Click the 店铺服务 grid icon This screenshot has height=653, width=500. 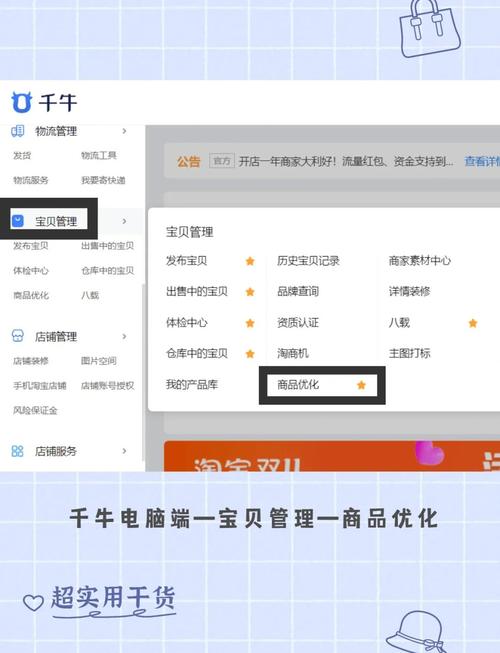(x=17, y=451)
